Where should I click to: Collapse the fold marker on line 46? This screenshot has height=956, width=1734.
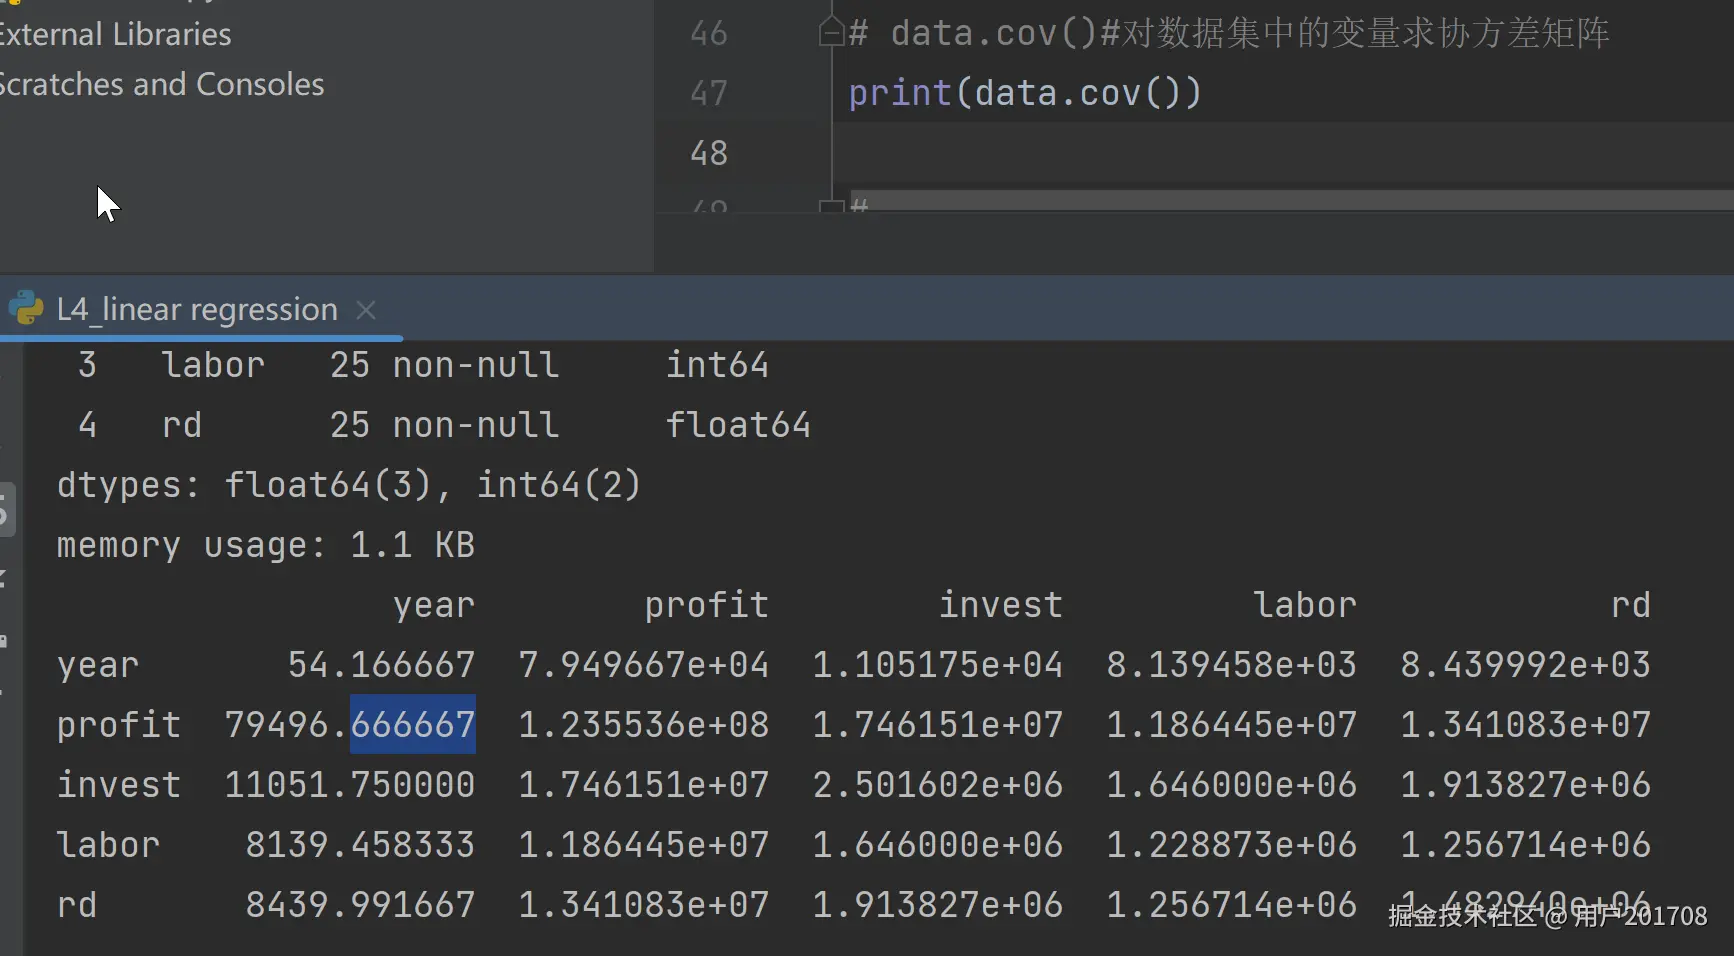[830, 33]
